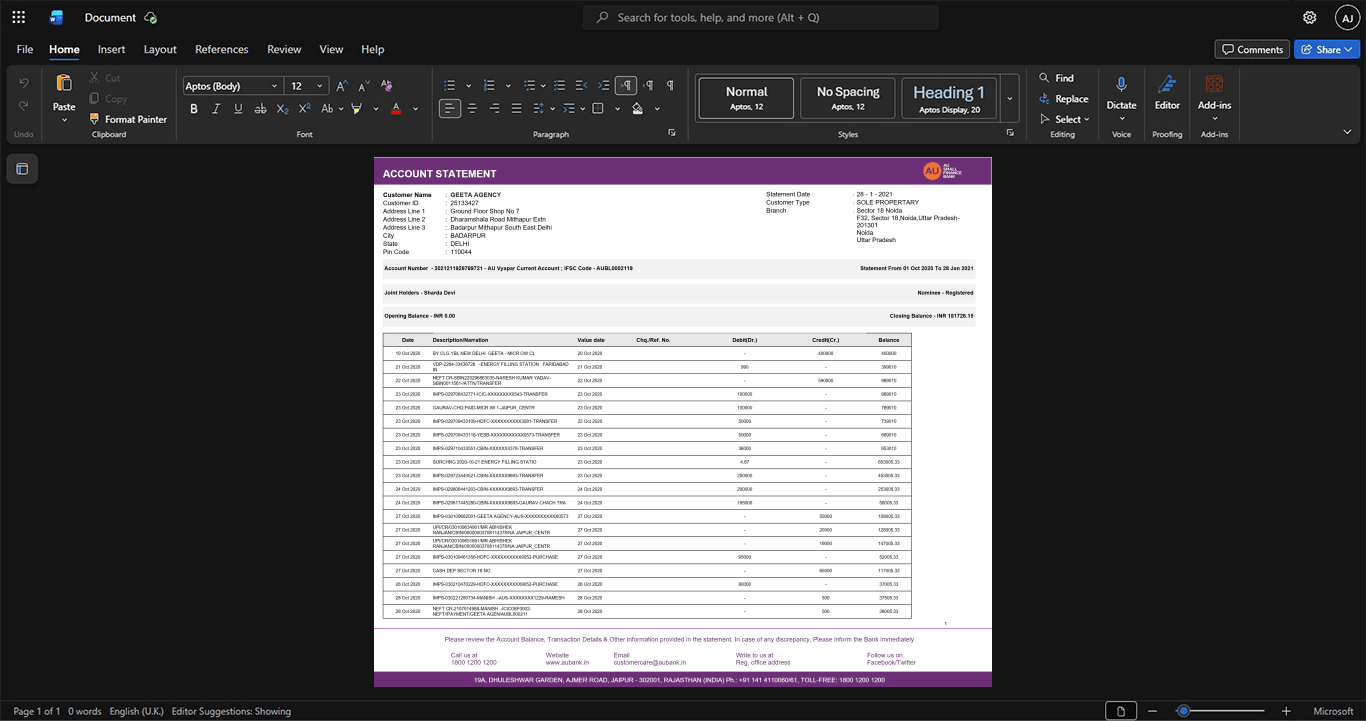Click the Numbering list icon
Viewport: 1366px width, 721px height.
[x=489, y=86]
